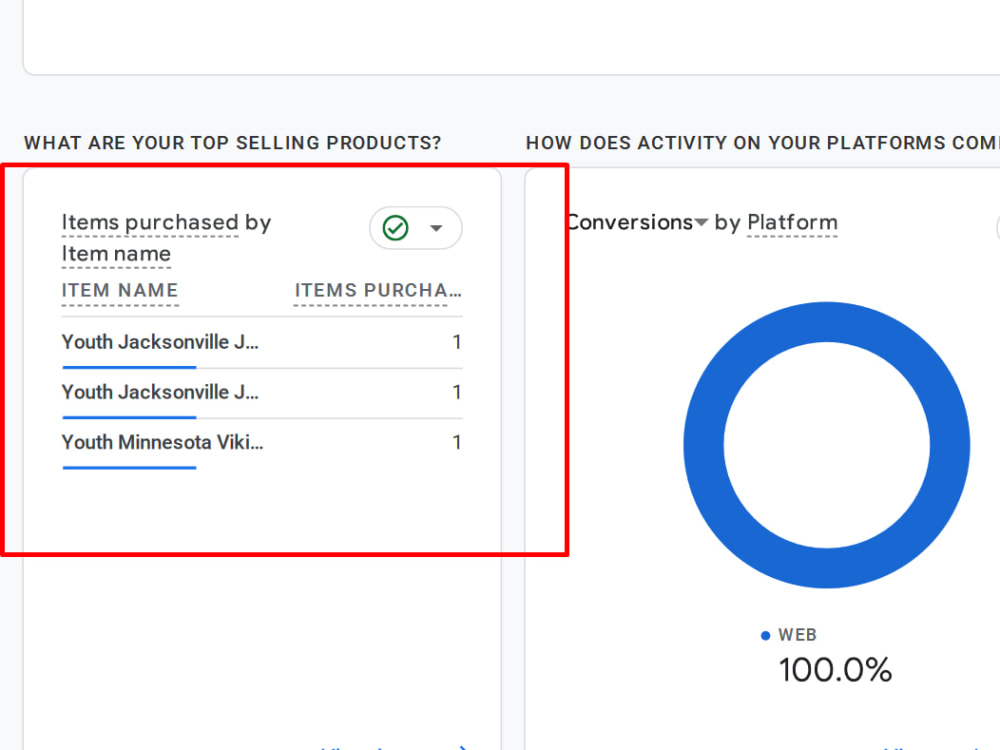Open the Youth Minnesota Viki… product row

[x=261, y=443]
